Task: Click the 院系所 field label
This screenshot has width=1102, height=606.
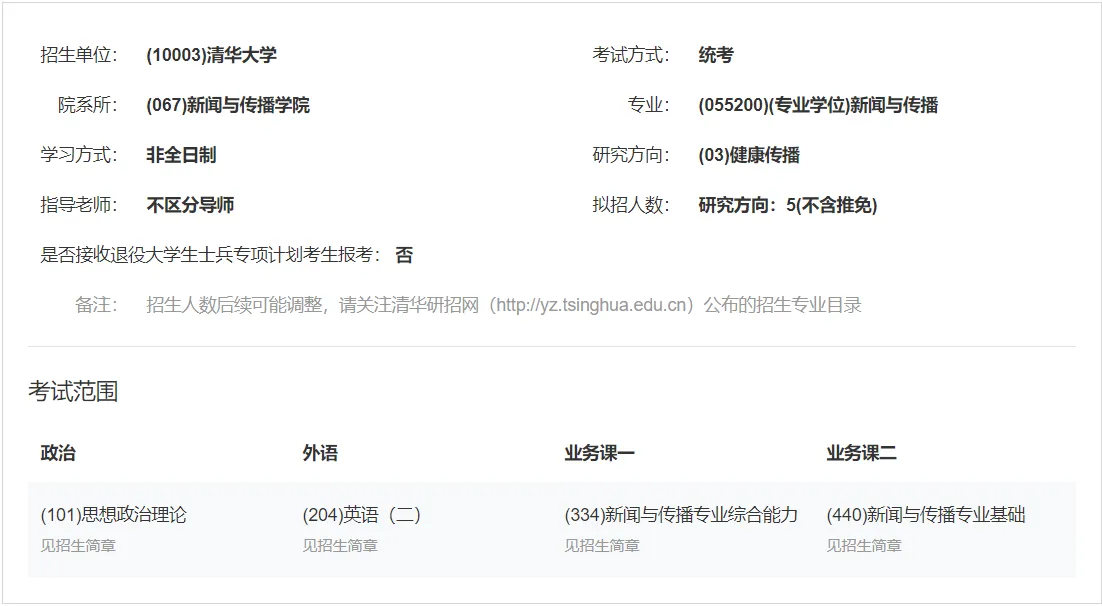Action: (x=88, y=105)
